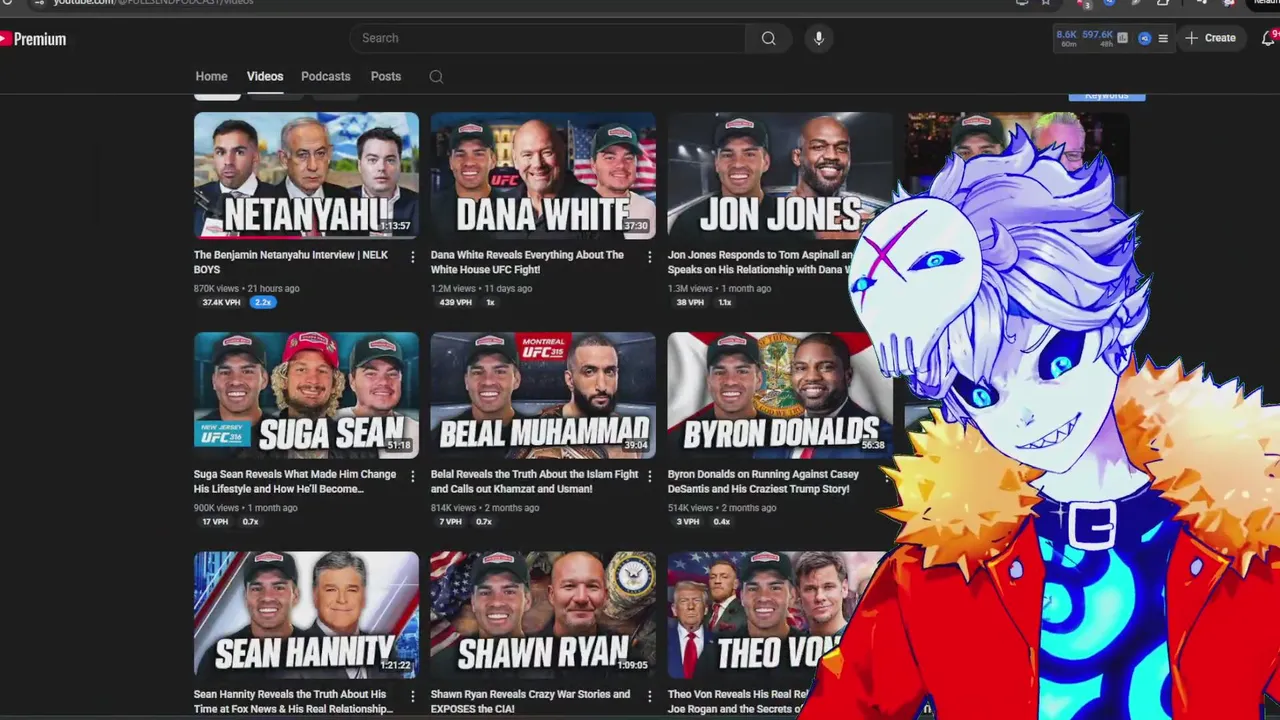Open the JON JONES video thumbnail
This screenshot has width=1280, height=720.
[x=780, y=175]
